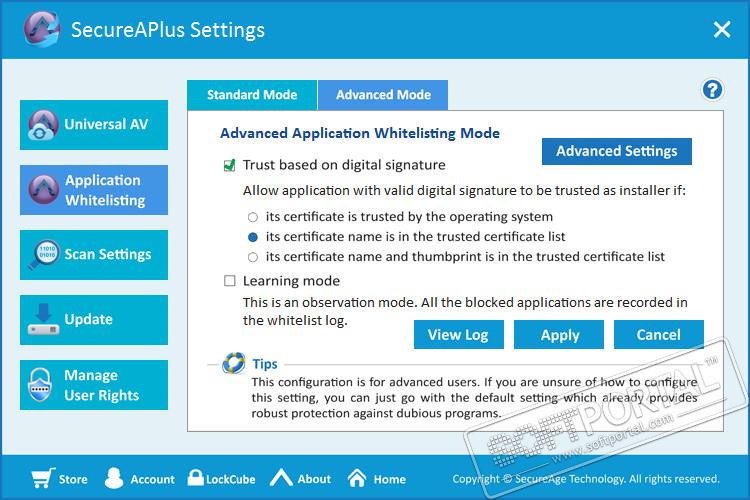The image size is (750, 500).
Task: Click the Store shopping cart icon
Action: click(x=43, y=478)
